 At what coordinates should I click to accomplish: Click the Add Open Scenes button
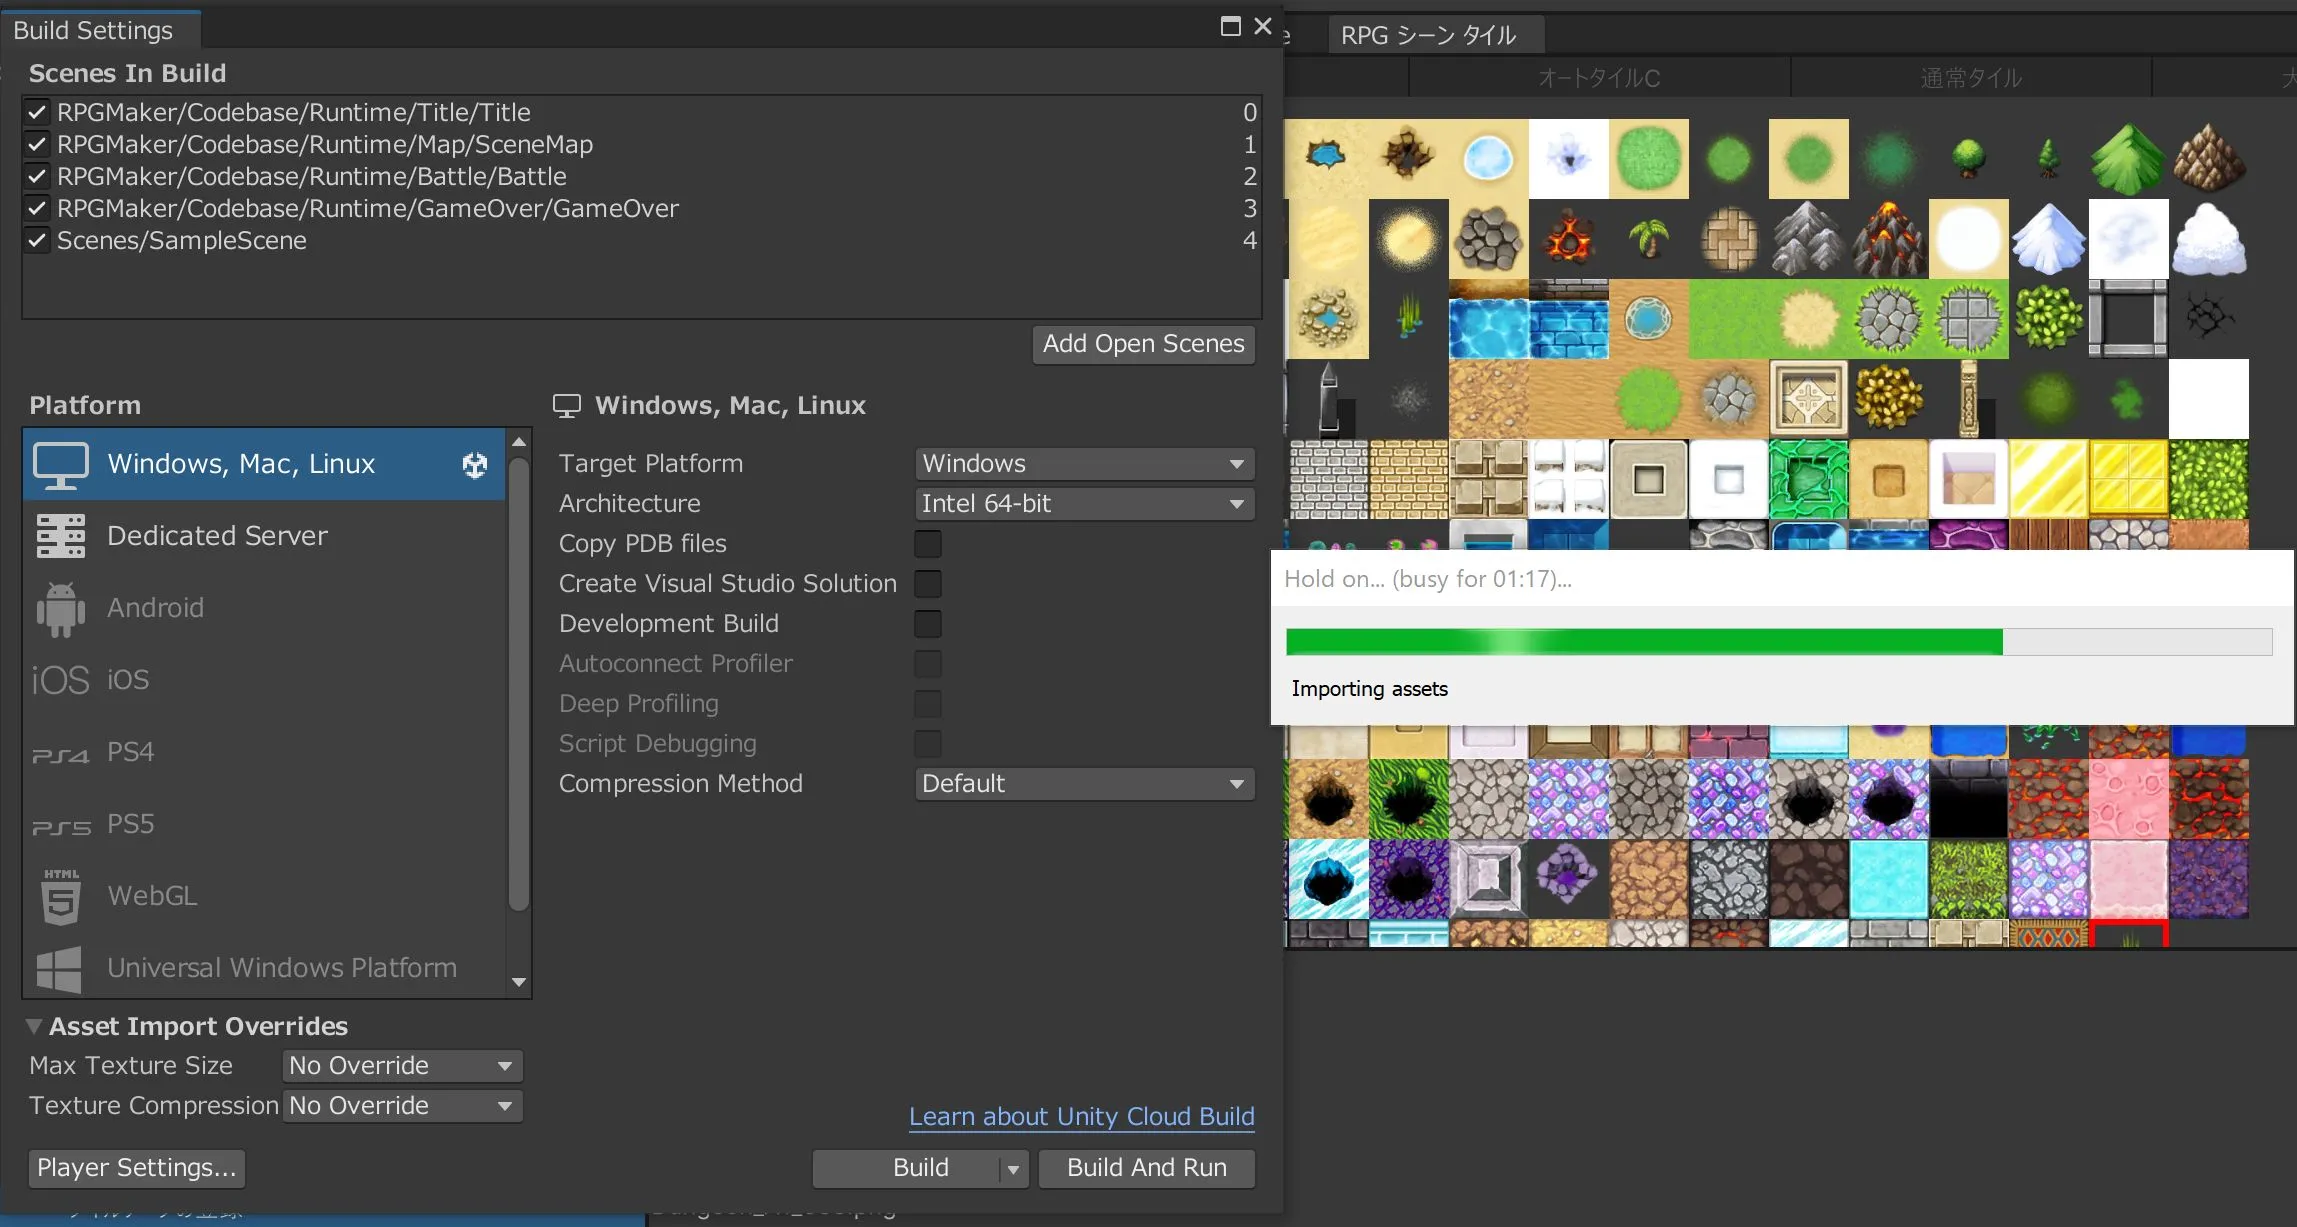(1143, 344)
